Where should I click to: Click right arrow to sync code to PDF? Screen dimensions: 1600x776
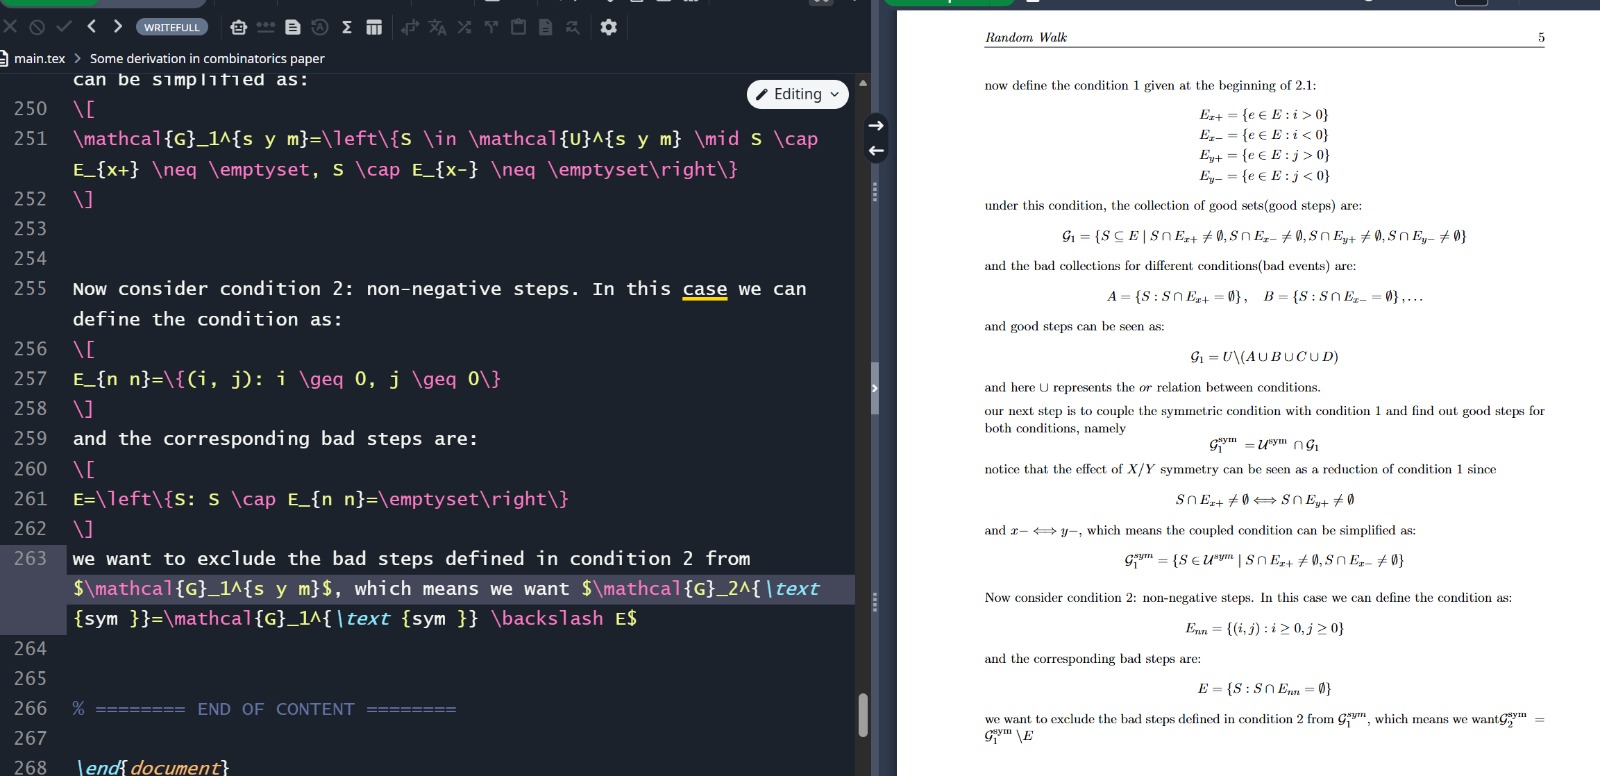[876, 125]
